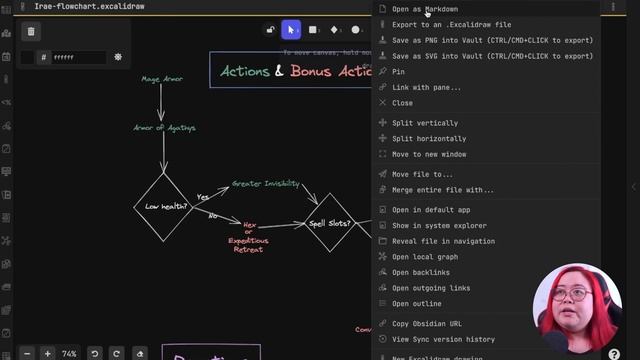
Task: Choose Open local graph
Action: coord(486,257)
